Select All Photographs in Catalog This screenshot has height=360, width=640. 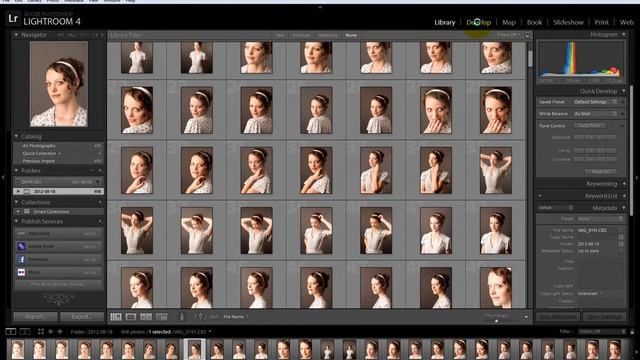tap(58, 146)
